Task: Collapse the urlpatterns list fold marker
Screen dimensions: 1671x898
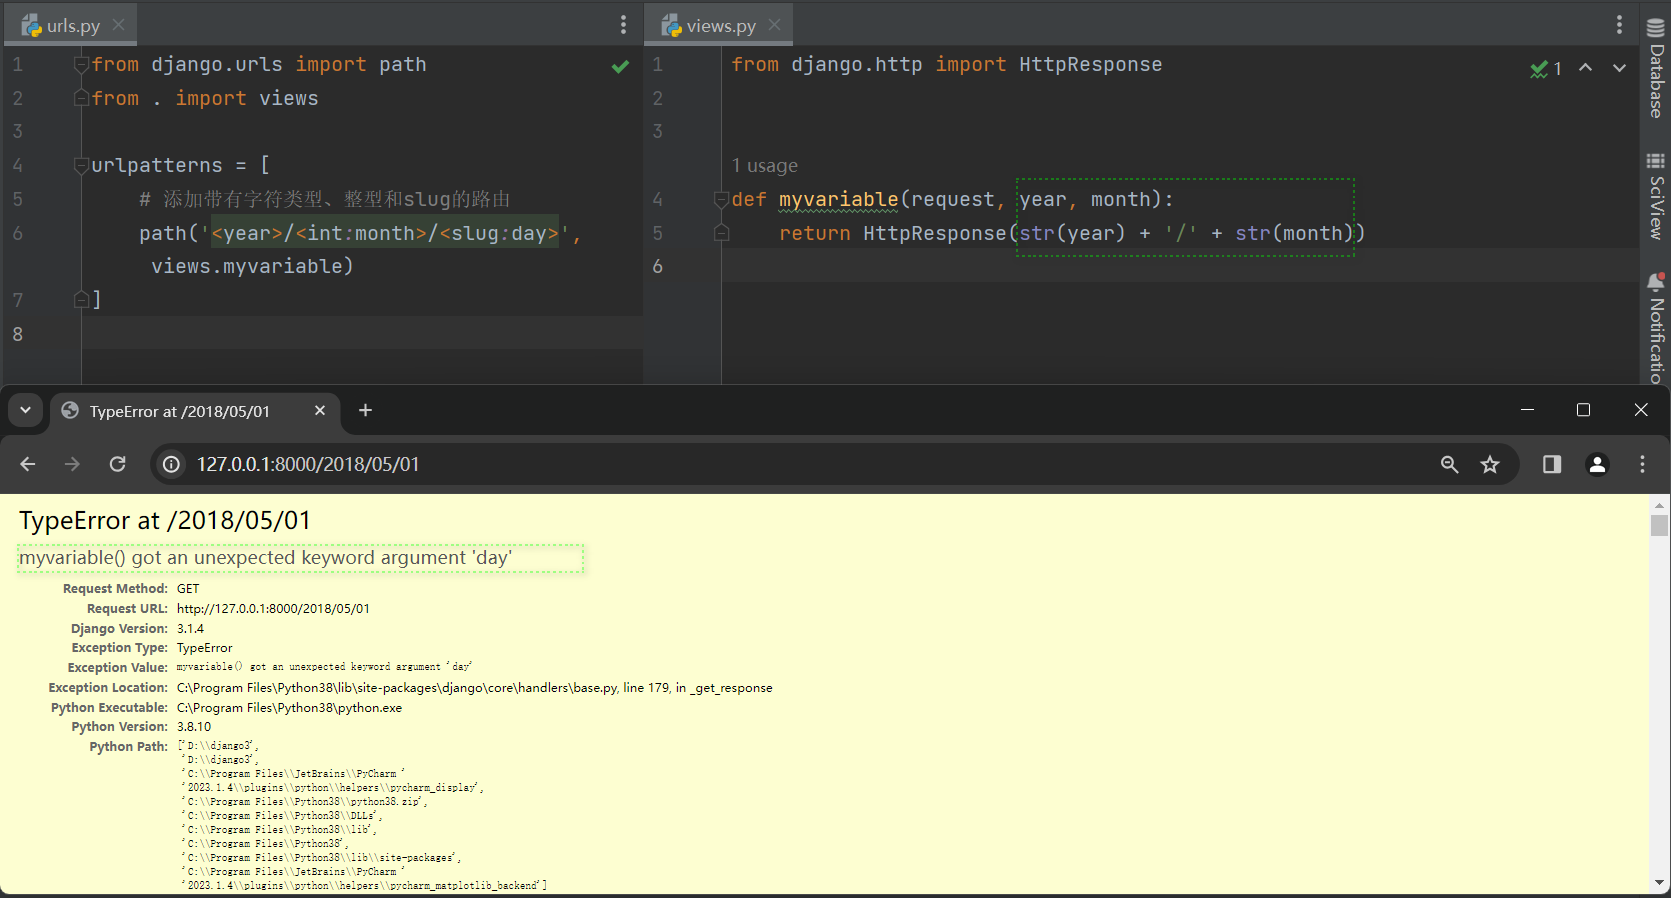Action: (81, 165)
